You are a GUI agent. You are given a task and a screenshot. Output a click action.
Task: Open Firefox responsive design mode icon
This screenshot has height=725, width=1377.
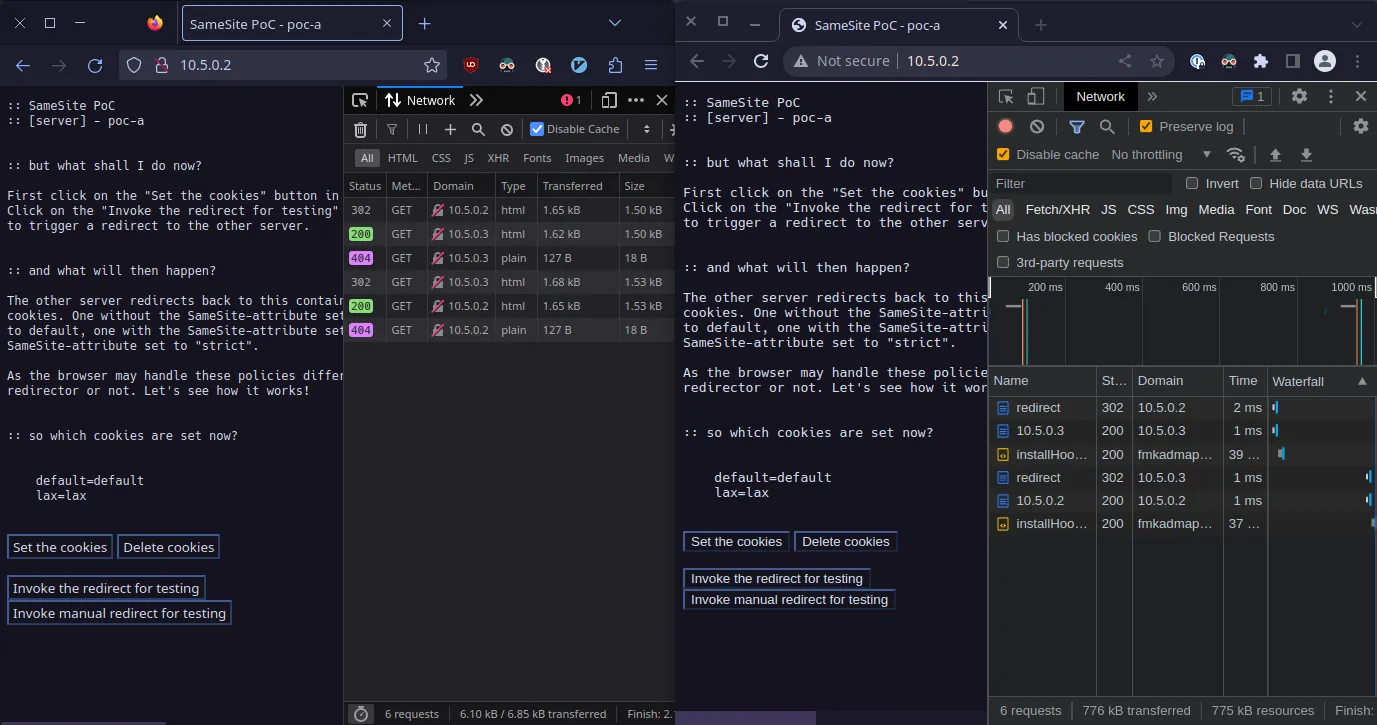[609, 100]
